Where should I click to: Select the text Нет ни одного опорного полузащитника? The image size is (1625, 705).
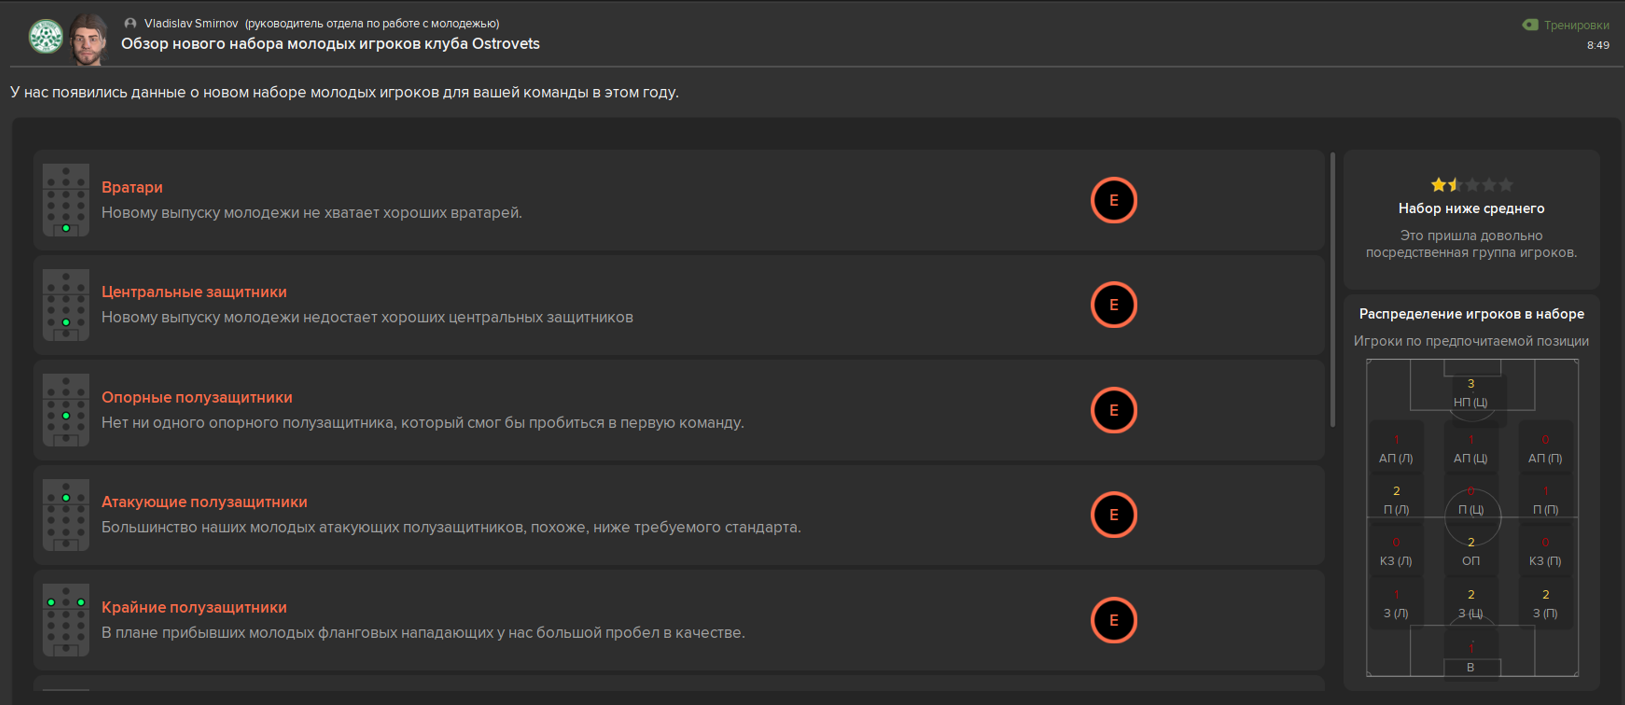pyautogui.click(x=422, y=423)
